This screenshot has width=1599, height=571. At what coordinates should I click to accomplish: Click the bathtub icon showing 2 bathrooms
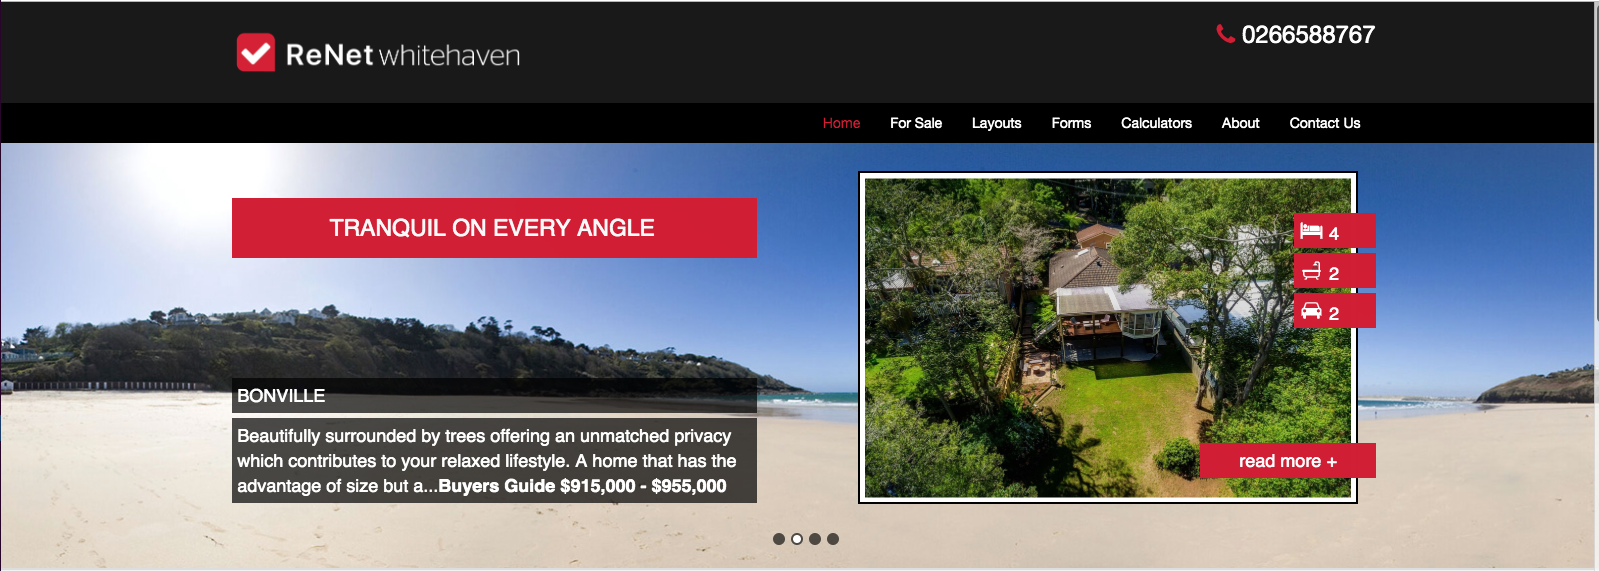[x=1311, y=271]
